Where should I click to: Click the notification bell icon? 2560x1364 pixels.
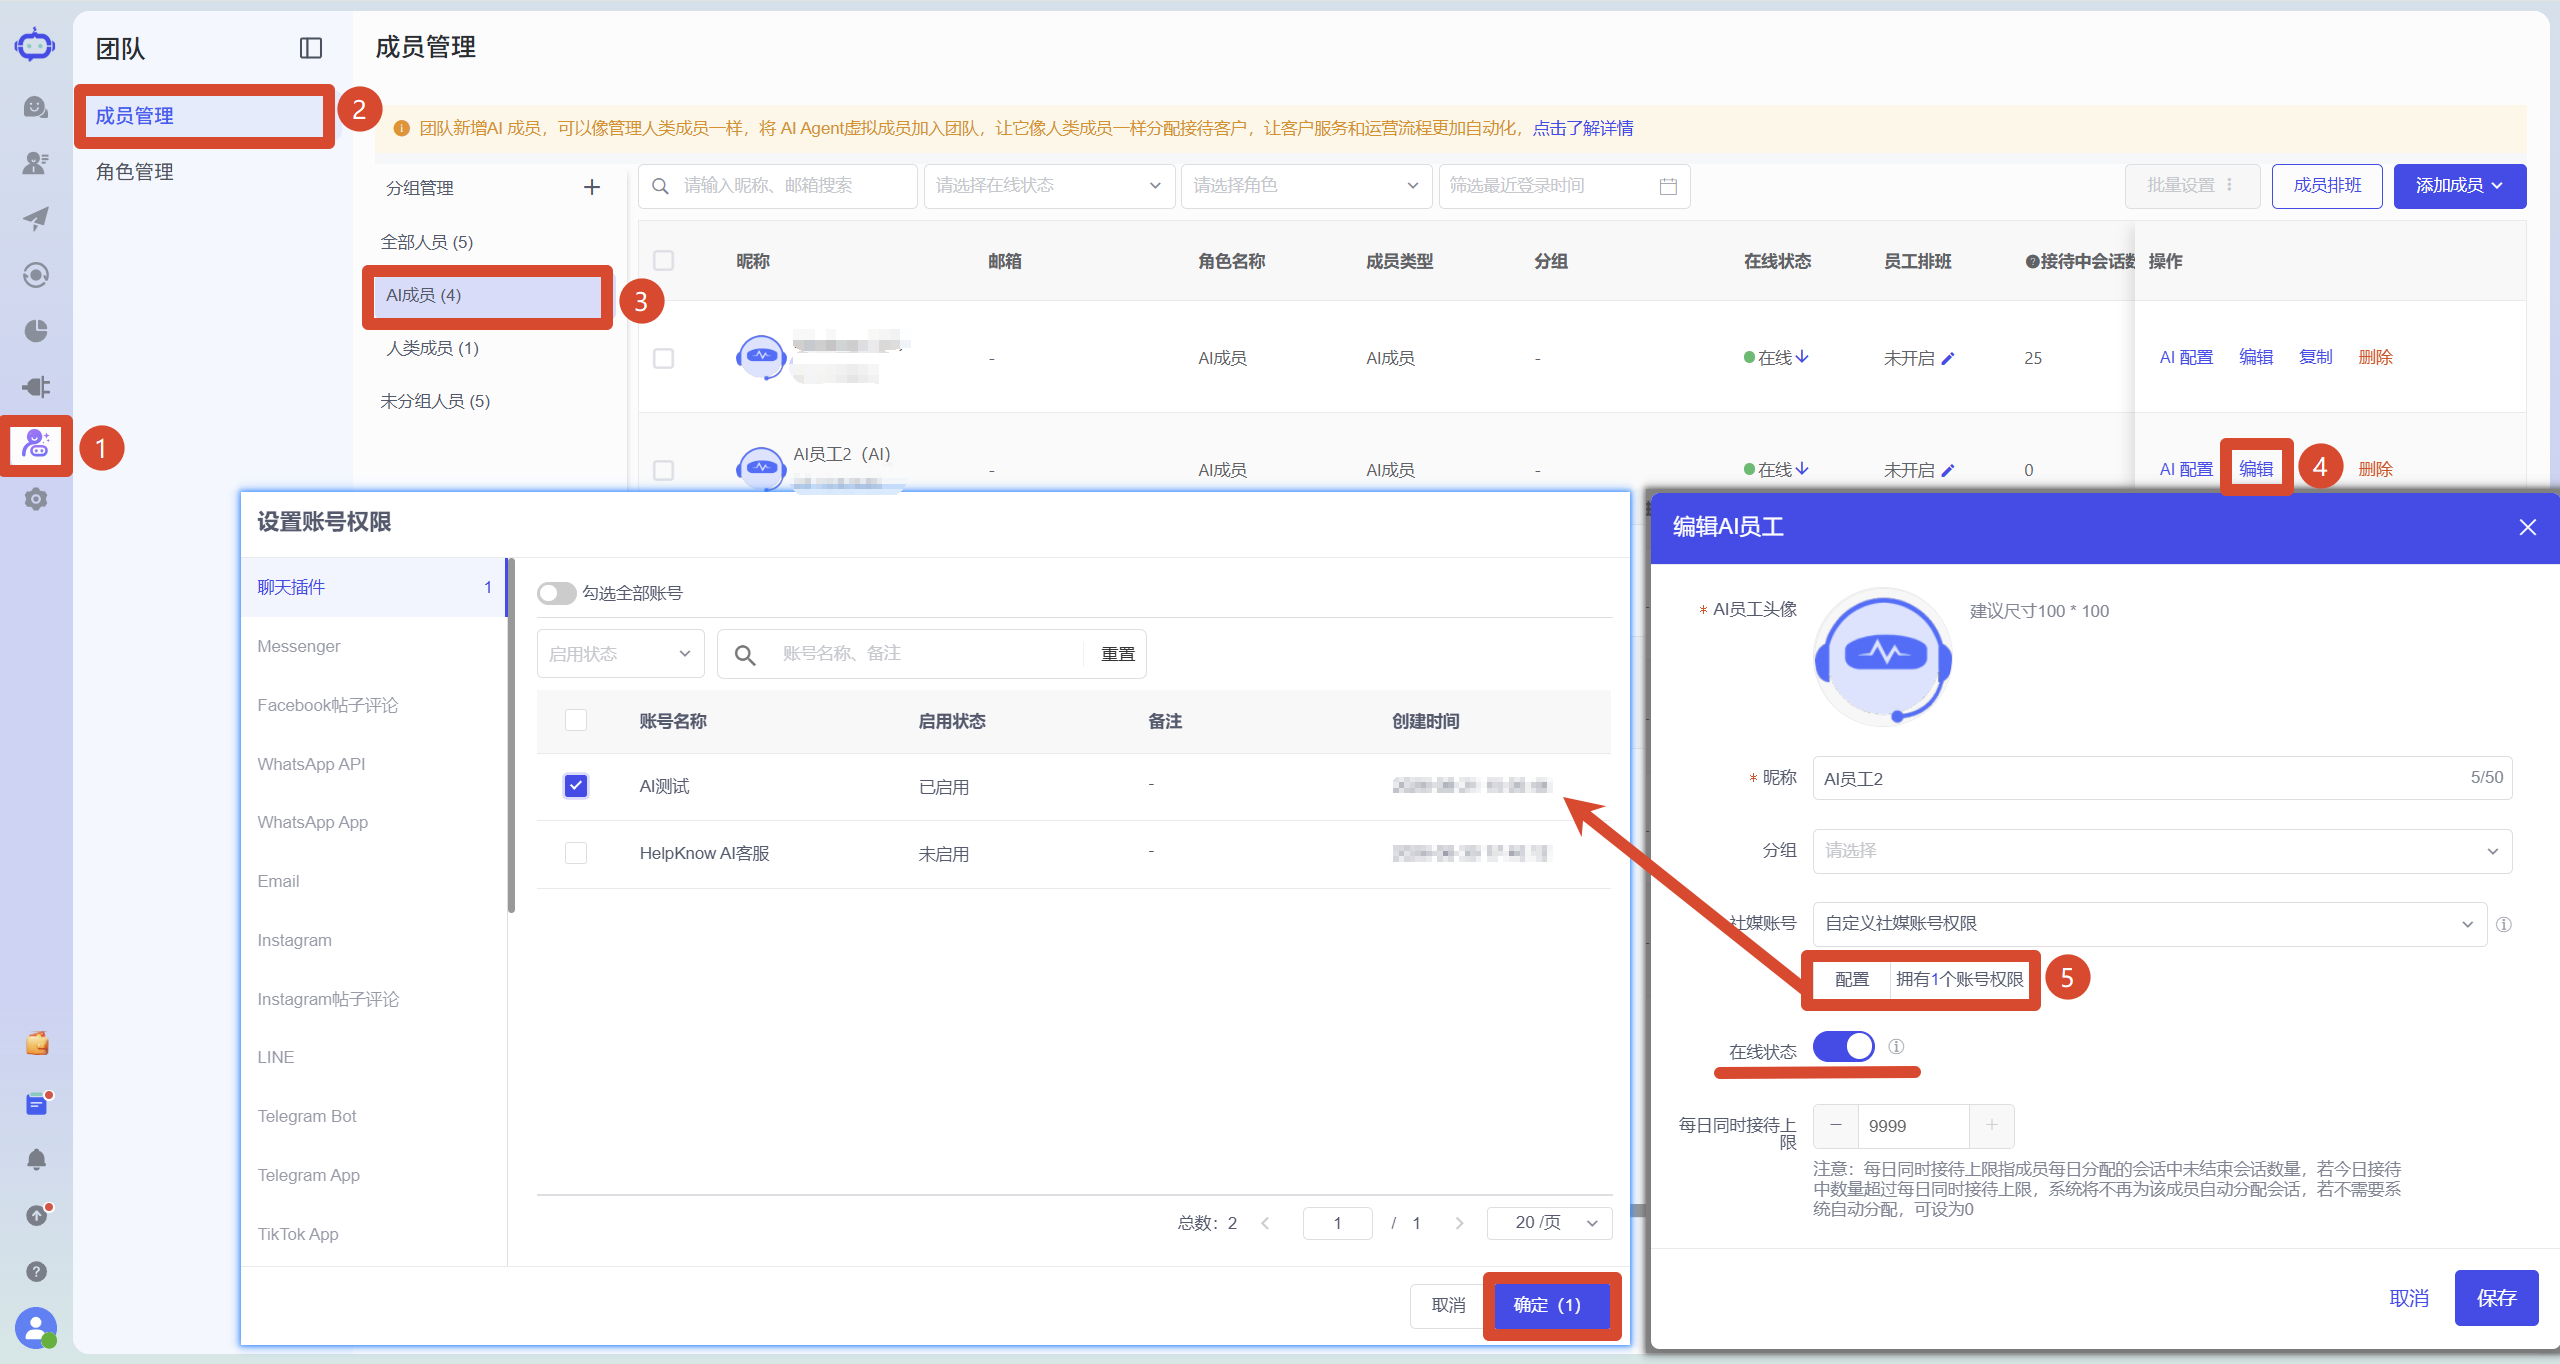pos(36,1160)
